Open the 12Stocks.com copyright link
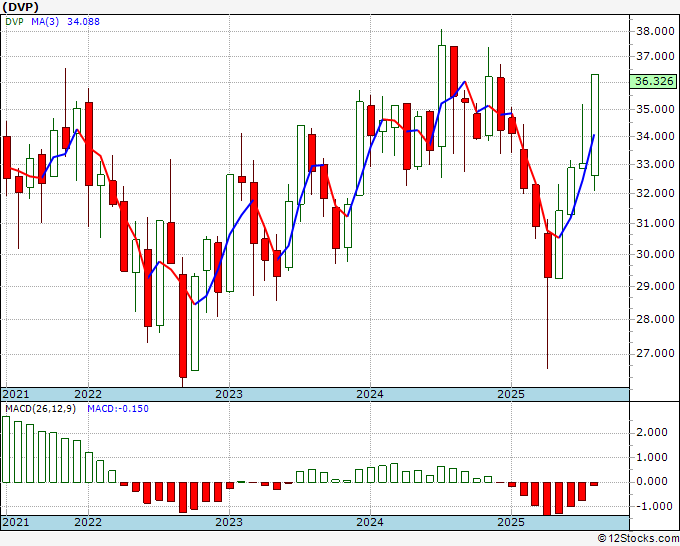The width and height of the screenshot is (680, 546). pos(638,539)
